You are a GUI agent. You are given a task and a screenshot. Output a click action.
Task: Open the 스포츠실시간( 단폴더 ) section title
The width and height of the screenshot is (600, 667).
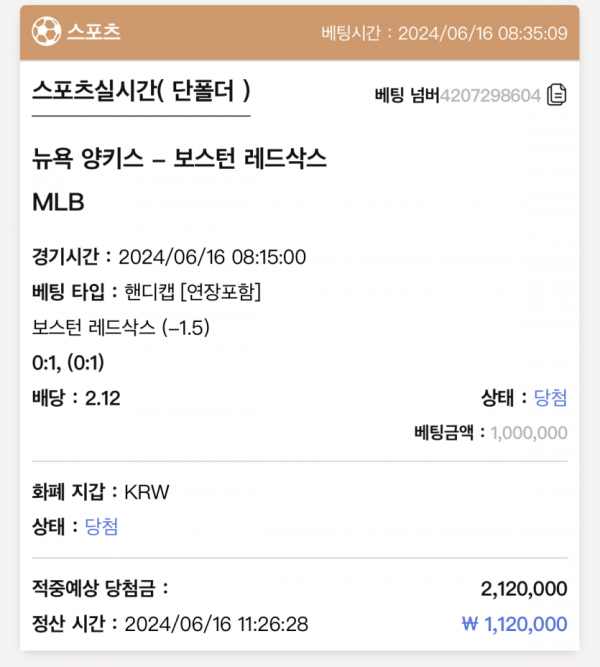tap(140, 92)
